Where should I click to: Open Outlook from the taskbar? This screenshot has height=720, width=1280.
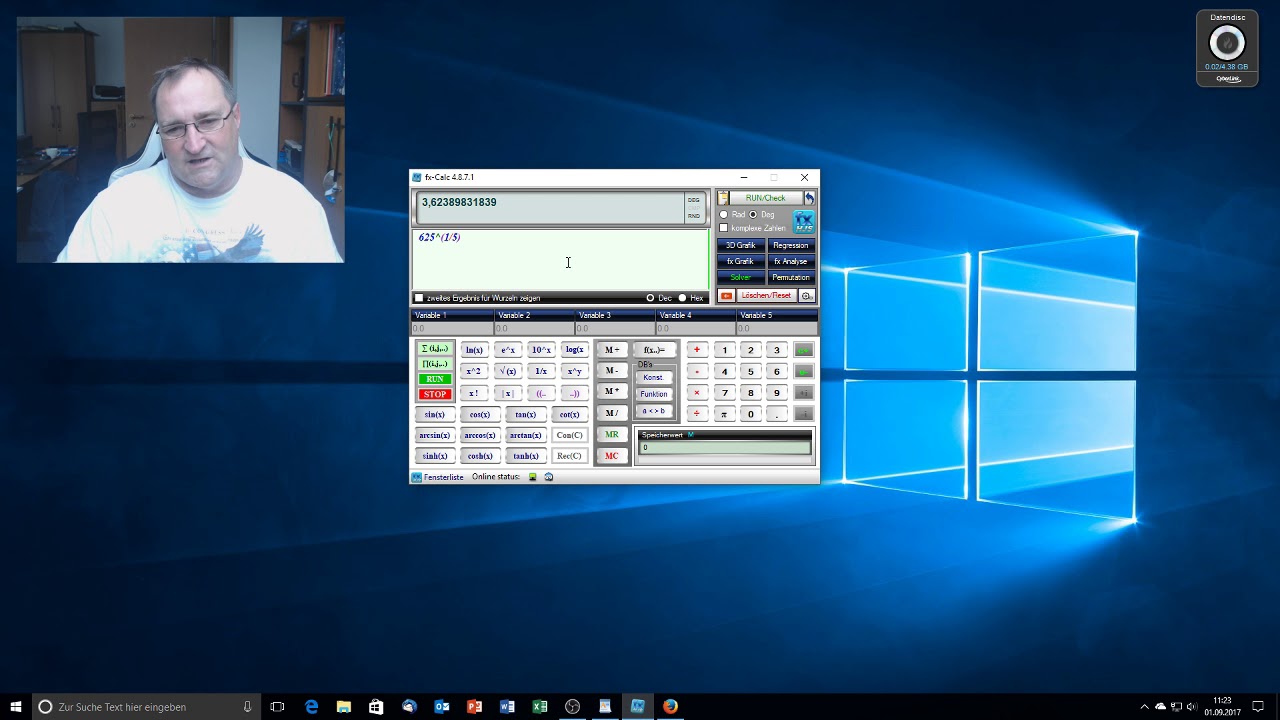[442, 706]
